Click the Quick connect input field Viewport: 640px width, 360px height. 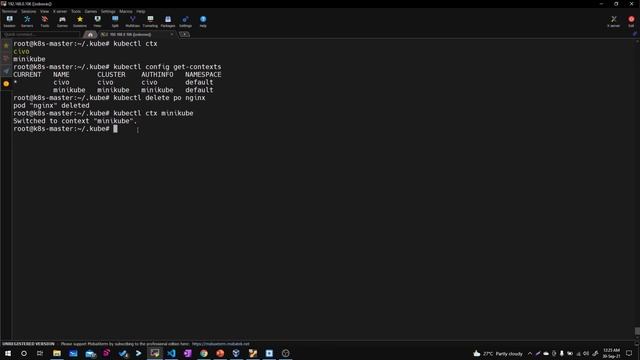tap(41, 34)
